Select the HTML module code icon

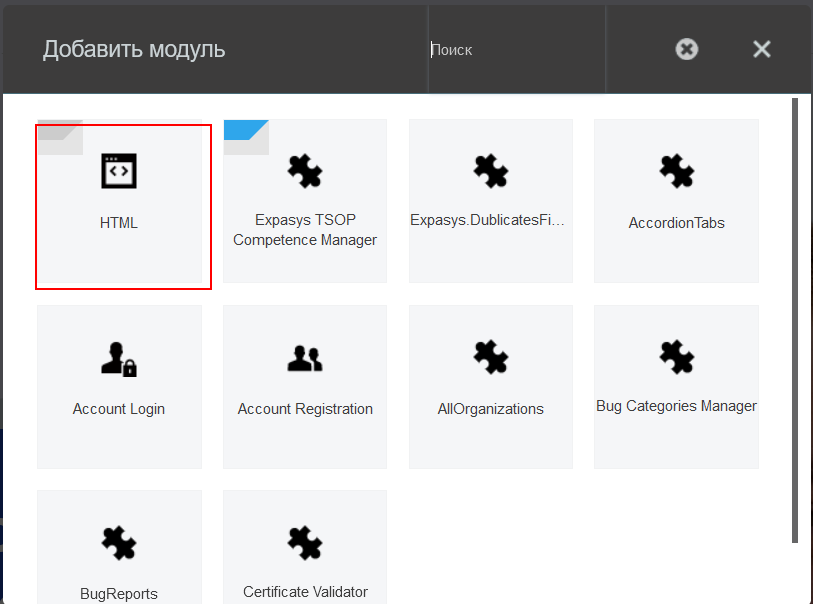(x=119, y=171)
